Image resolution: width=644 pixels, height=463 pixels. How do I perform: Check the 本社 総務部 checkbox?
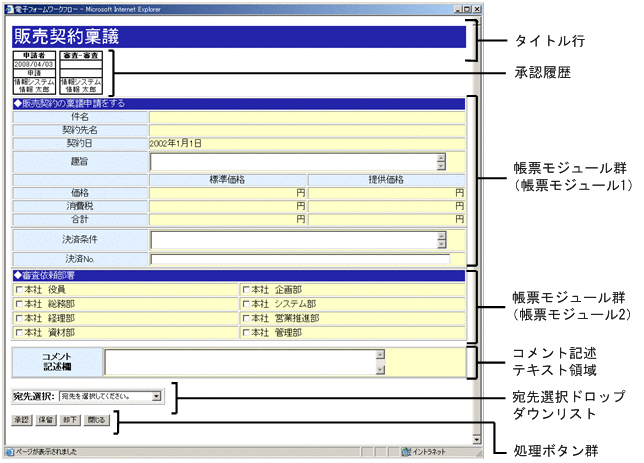[19, 304]
